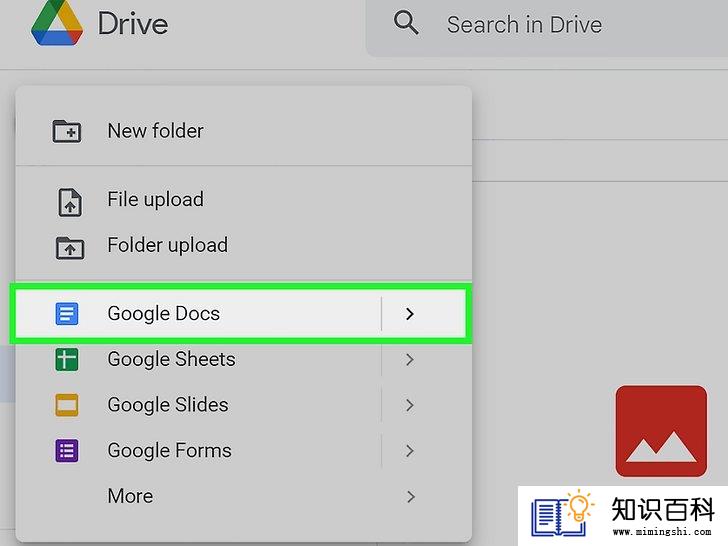
Task: Click the green Google Sheets icon
Action: pyautogui.click(x=67, y=359)
